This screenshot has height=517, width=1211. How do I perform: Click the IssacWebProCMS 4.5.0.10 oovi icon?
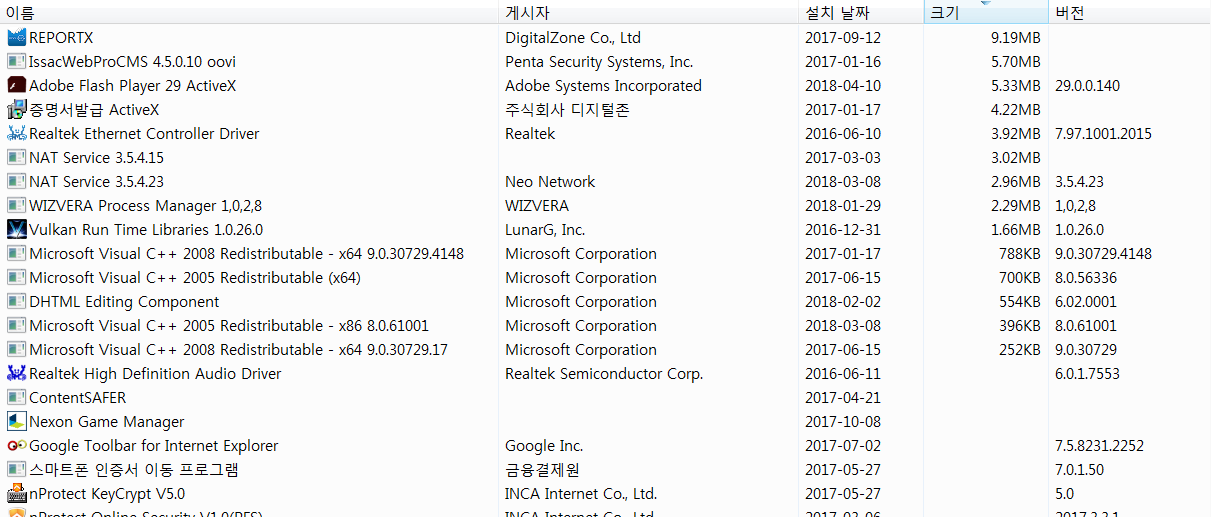(16, 62)
